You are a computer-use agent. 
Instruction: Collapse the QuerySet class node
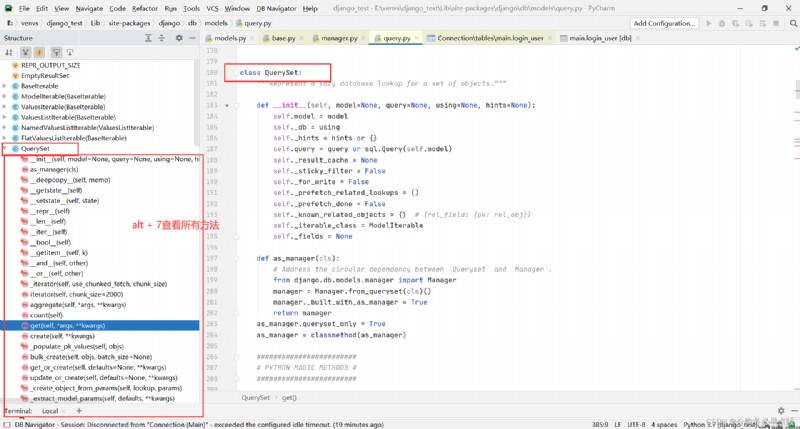(x=5, y=148)
